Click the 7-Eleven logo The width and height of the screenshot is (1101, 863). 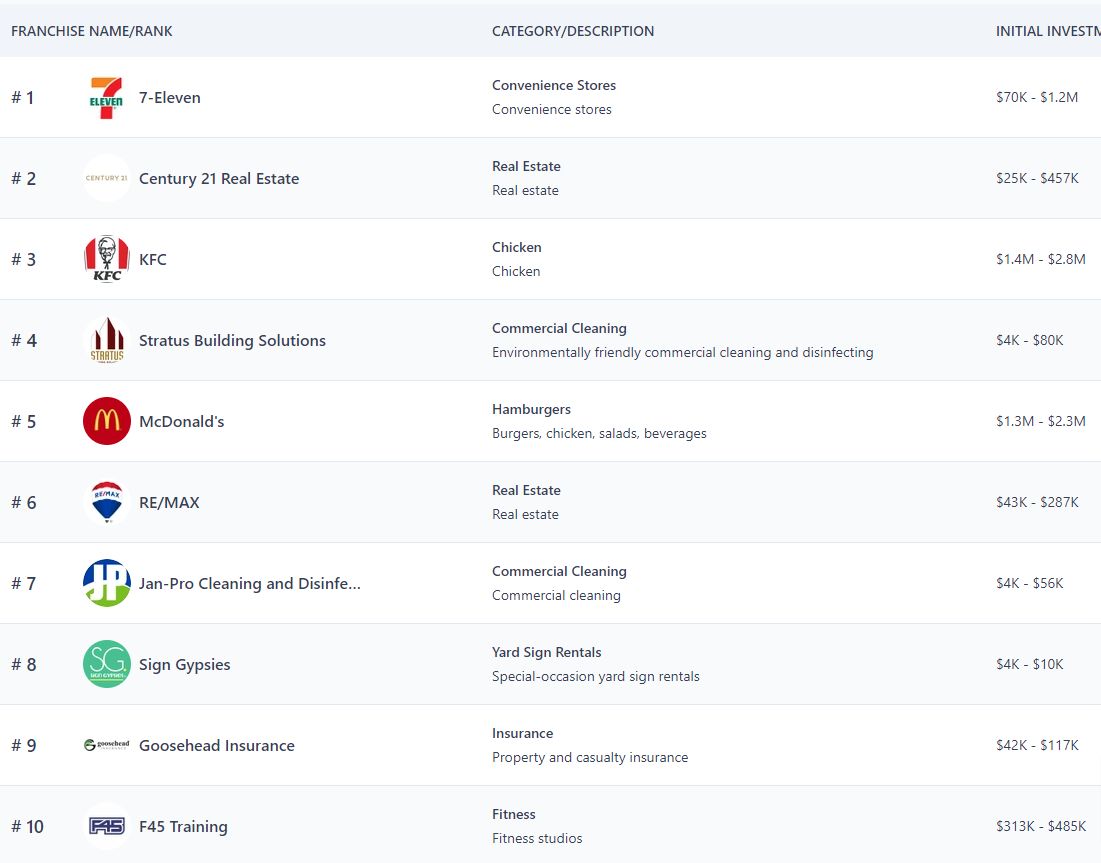pyautogui.click(x=107, y=98)
